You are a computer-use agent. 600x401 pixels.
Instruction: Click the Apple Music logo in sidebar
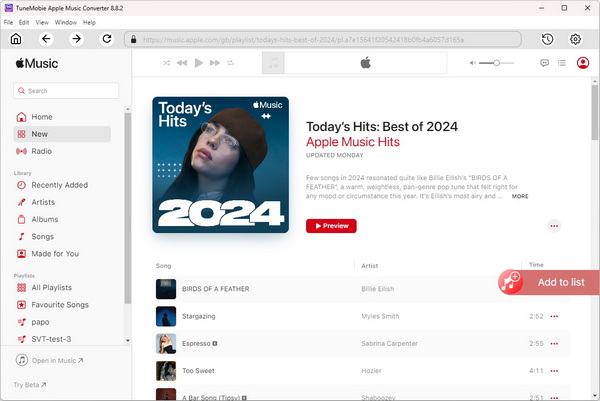[x=37, y=63]
